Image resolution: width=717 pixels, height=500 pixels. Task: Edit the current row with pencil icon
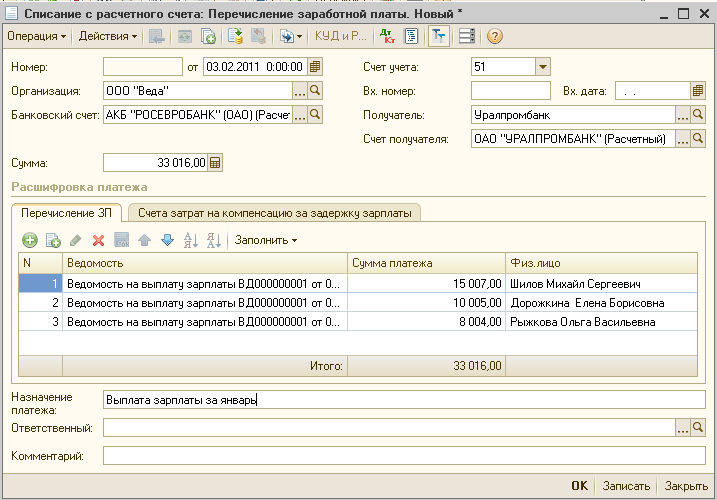click(75, 240)
